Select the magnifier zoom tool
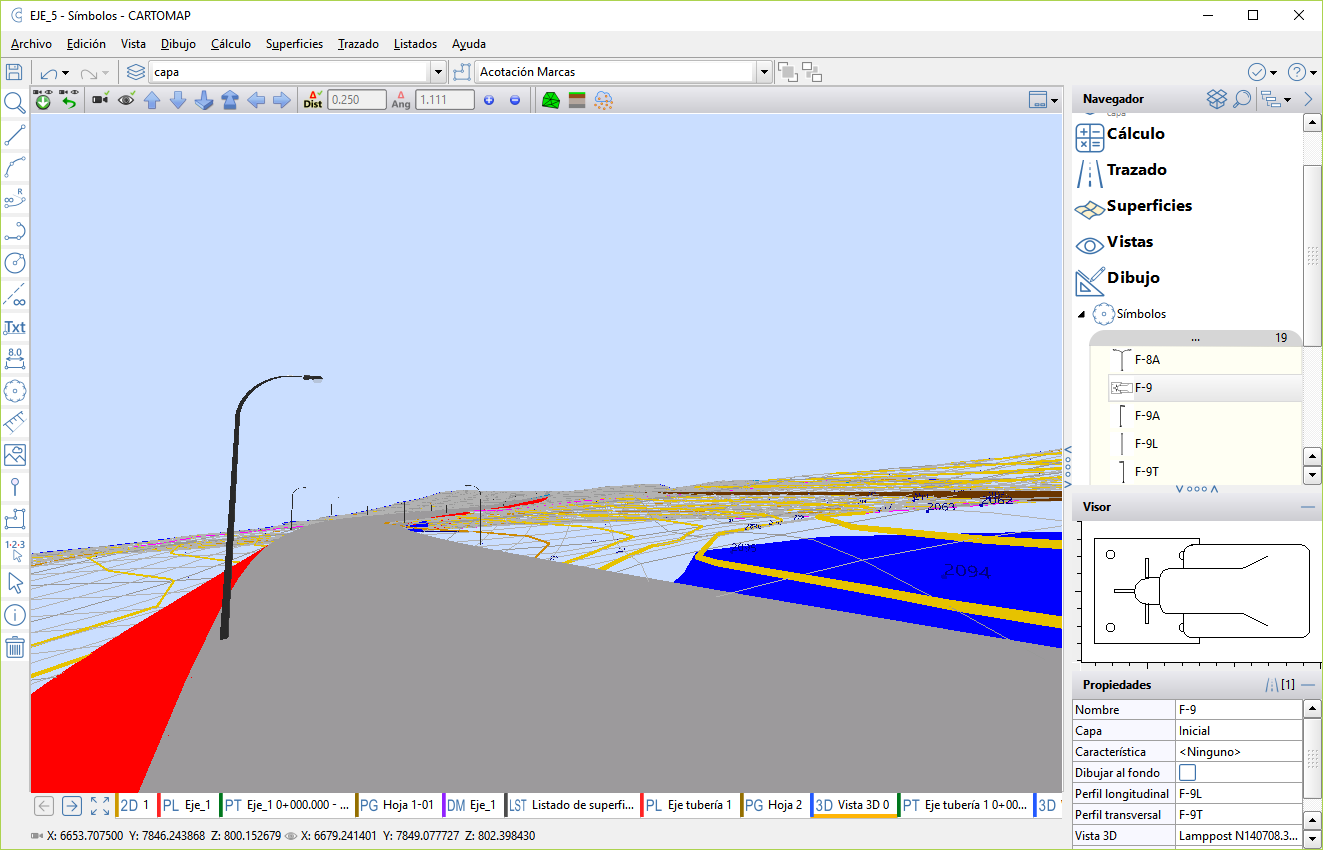Viewport: 1323px width, 850px height. 14,103
